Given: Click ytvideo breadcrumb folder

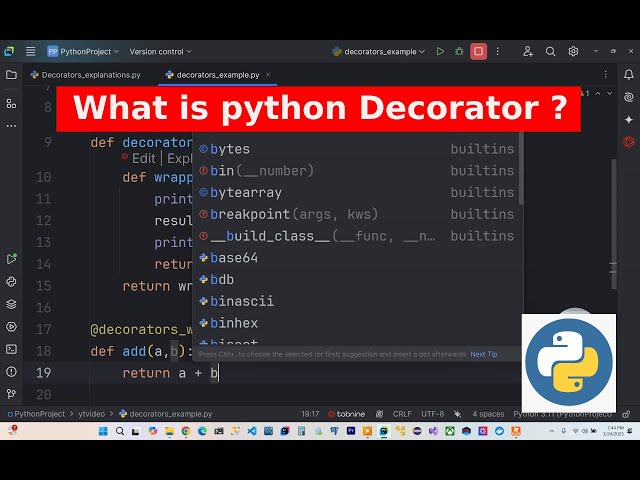Looking at the screenshot, I should click(91, 414).
